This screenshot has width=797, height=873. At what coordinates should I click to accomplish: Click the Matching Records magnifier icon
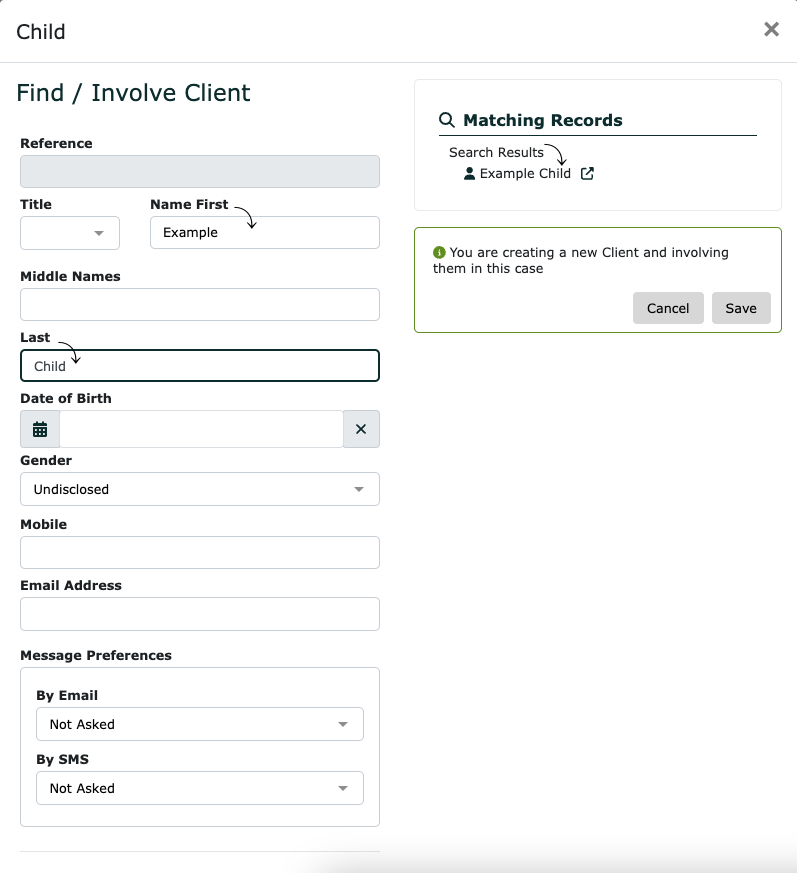click(447, 120)
